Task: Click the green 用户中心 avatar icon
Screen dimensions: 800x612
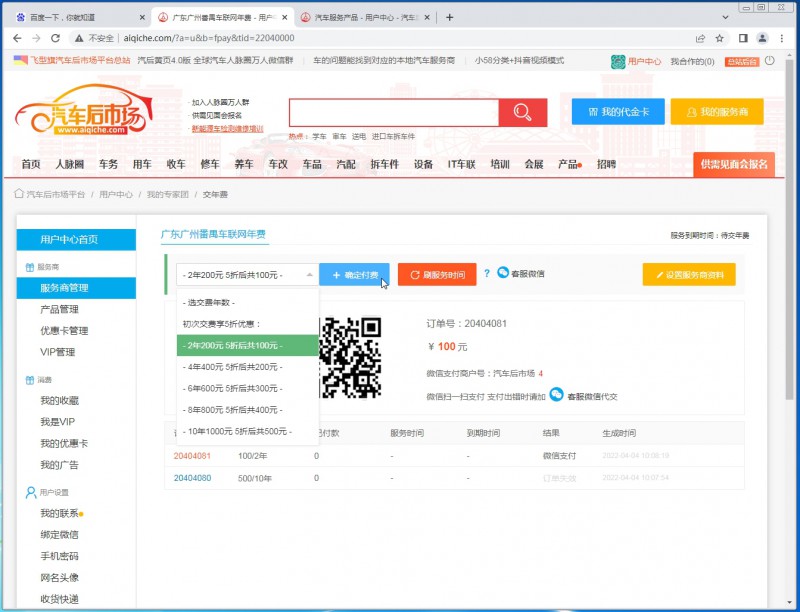Action: 618,62
